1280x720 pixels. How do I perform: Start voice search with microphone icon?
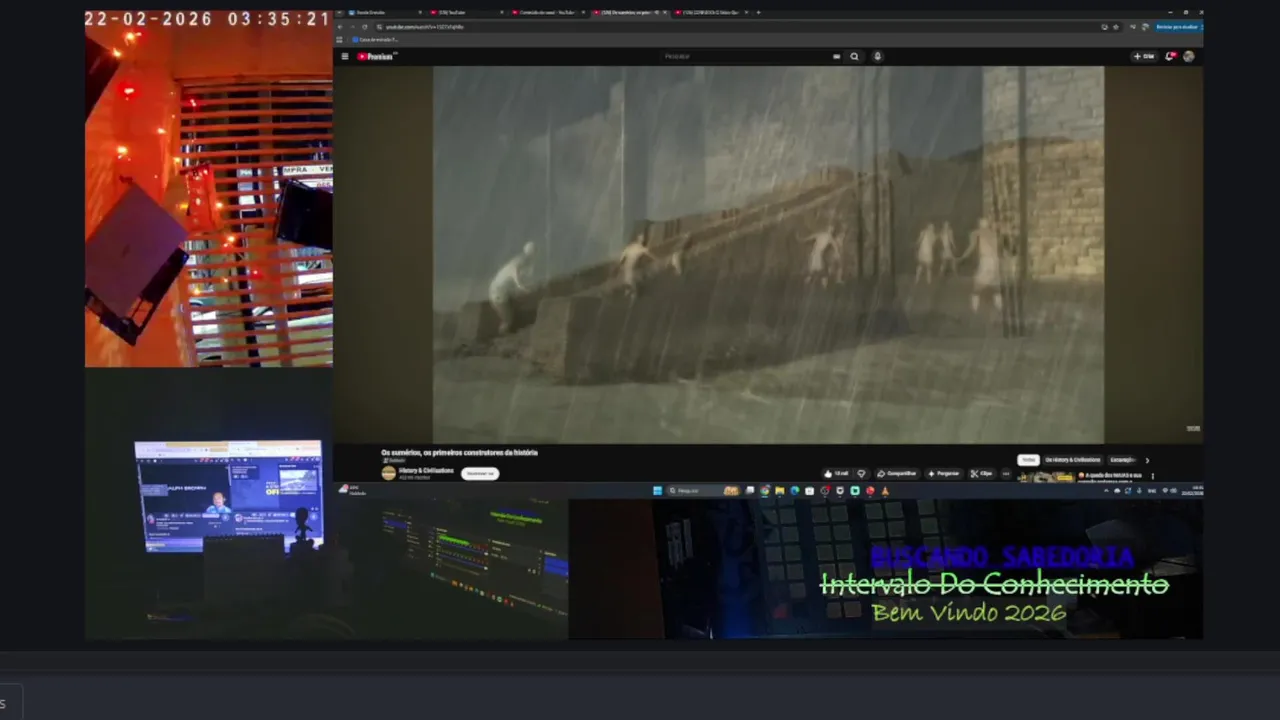[x=878, y=56]
